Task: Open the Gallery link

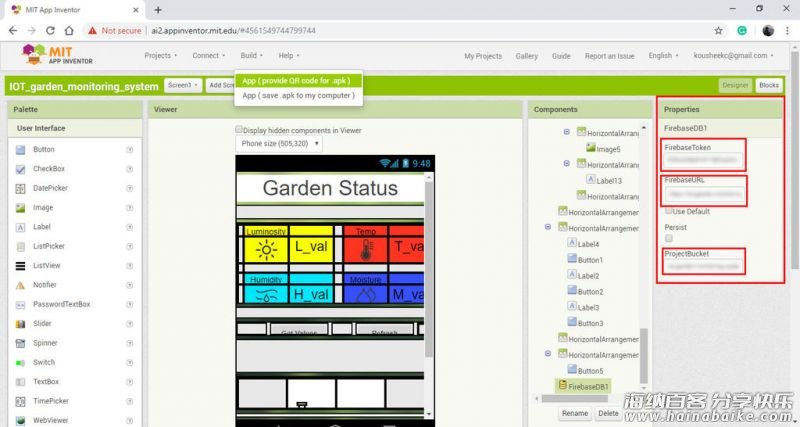Action: point(527,56)
